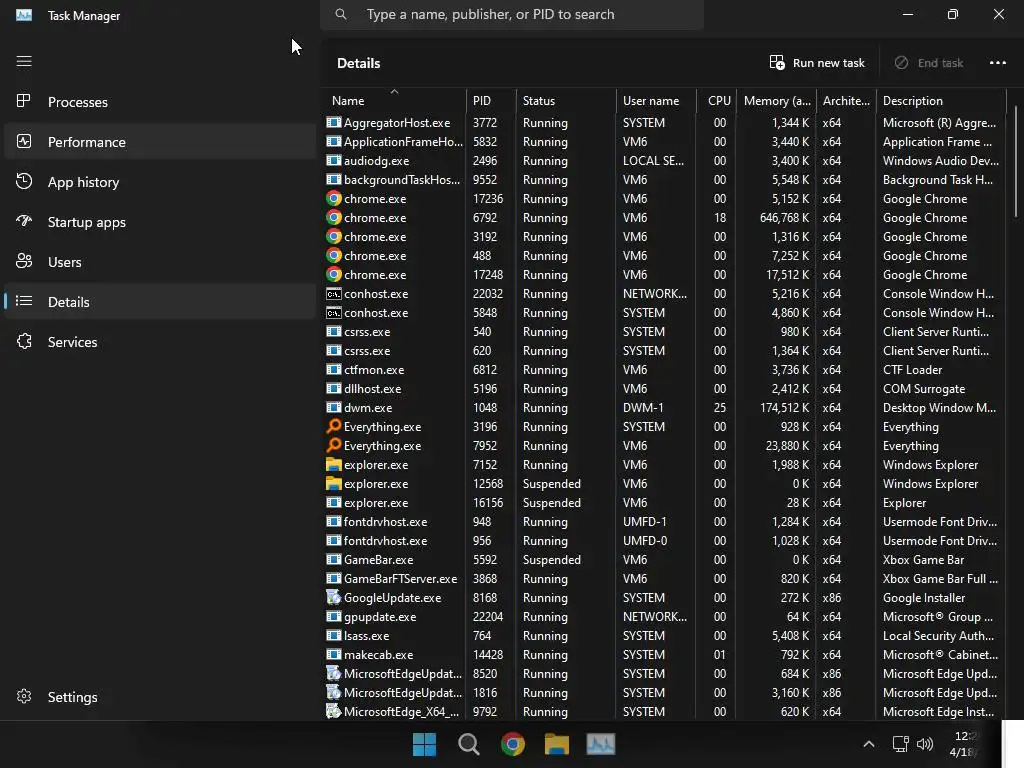The height and width of the screenshot is (768, 1024).
Task: Open Google Chrome from the taskbar
Action: pyautogui.click(x=513, y=744)
